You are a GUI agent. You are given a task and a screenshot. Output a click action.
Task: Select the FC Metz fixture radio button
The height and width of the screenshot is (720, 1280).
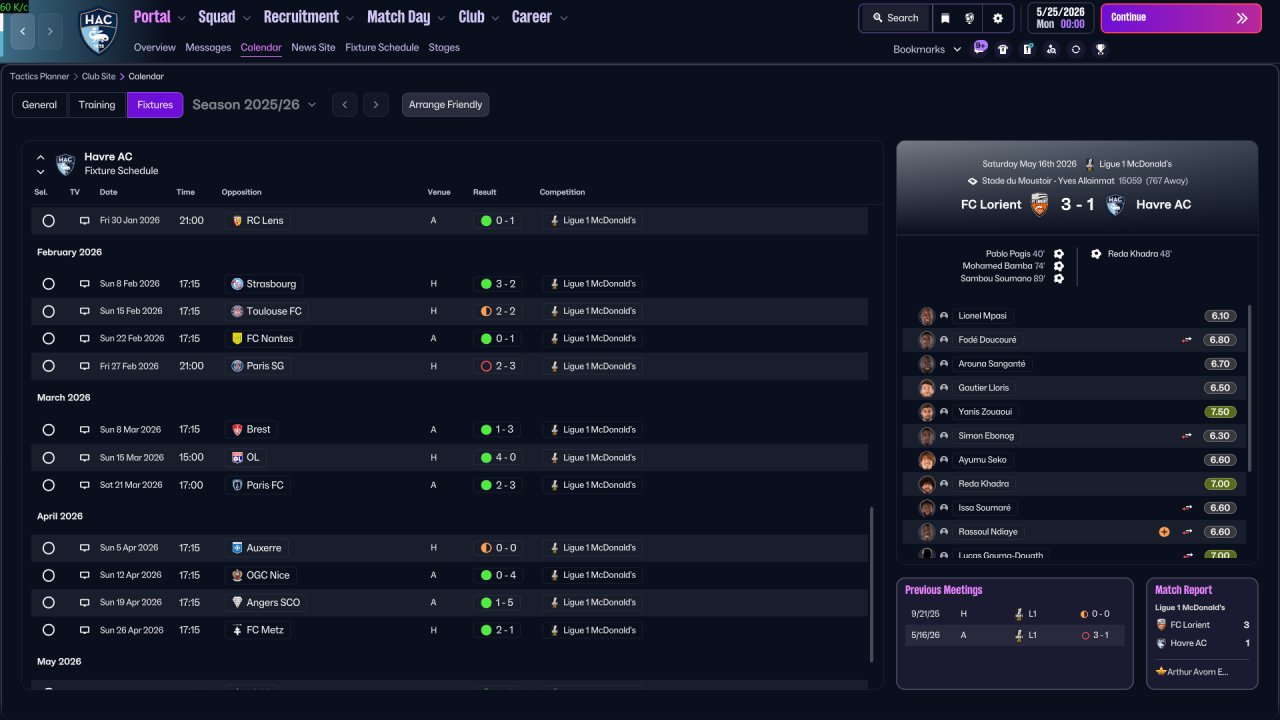point(48,630)
